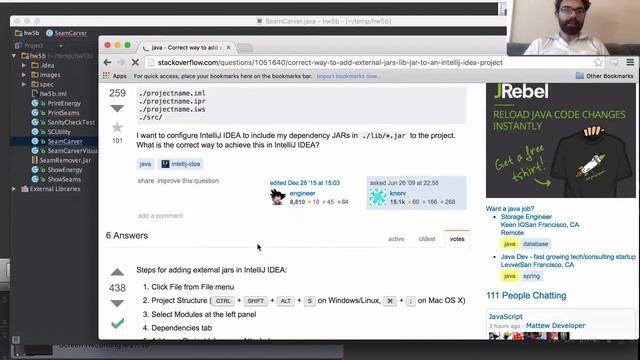Downvote the answer with 438 votes
The image size is (640, 360).
tap(117, 303)
